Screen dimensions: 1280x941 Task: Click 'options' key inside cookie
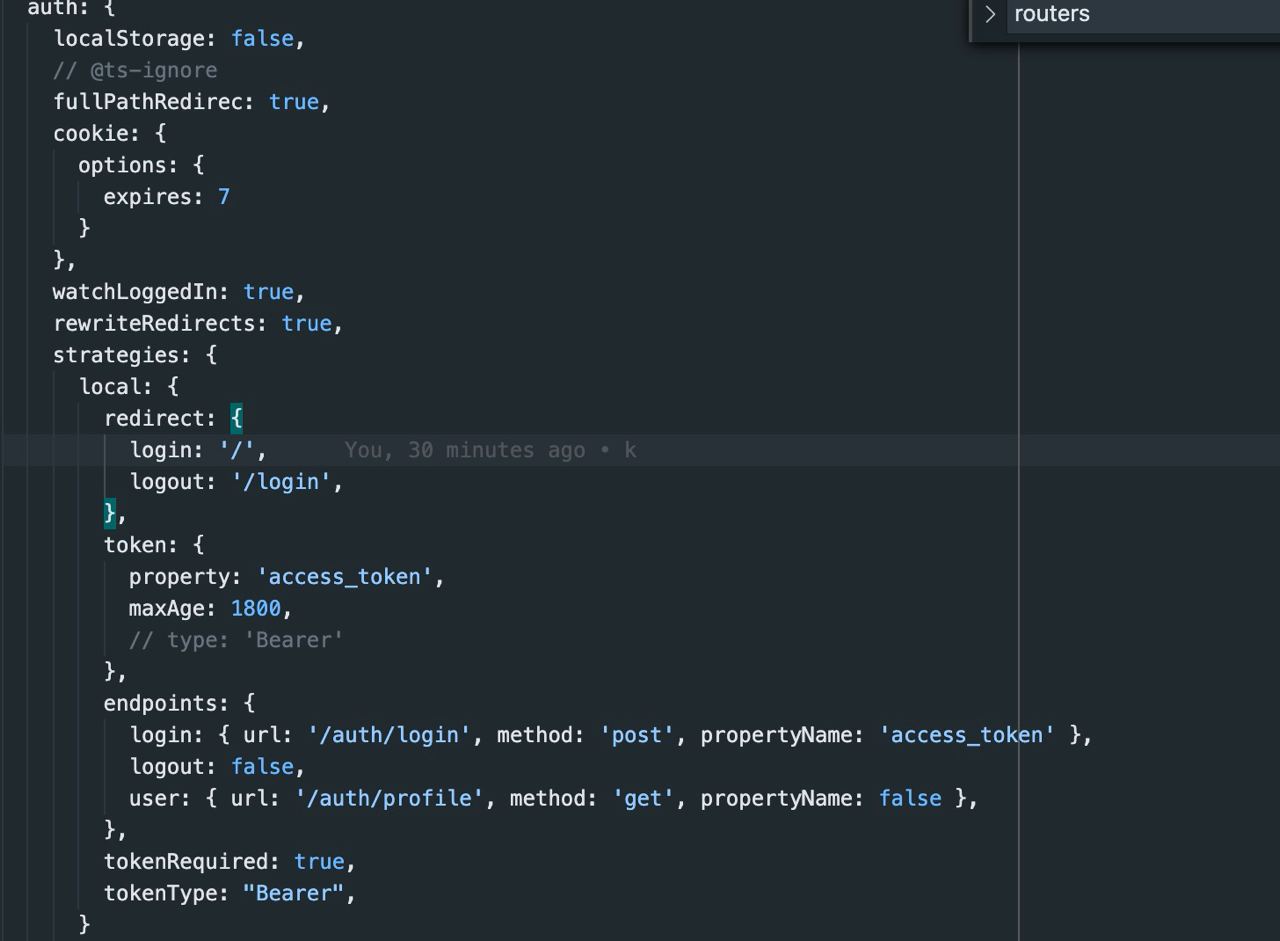point(123,165)
